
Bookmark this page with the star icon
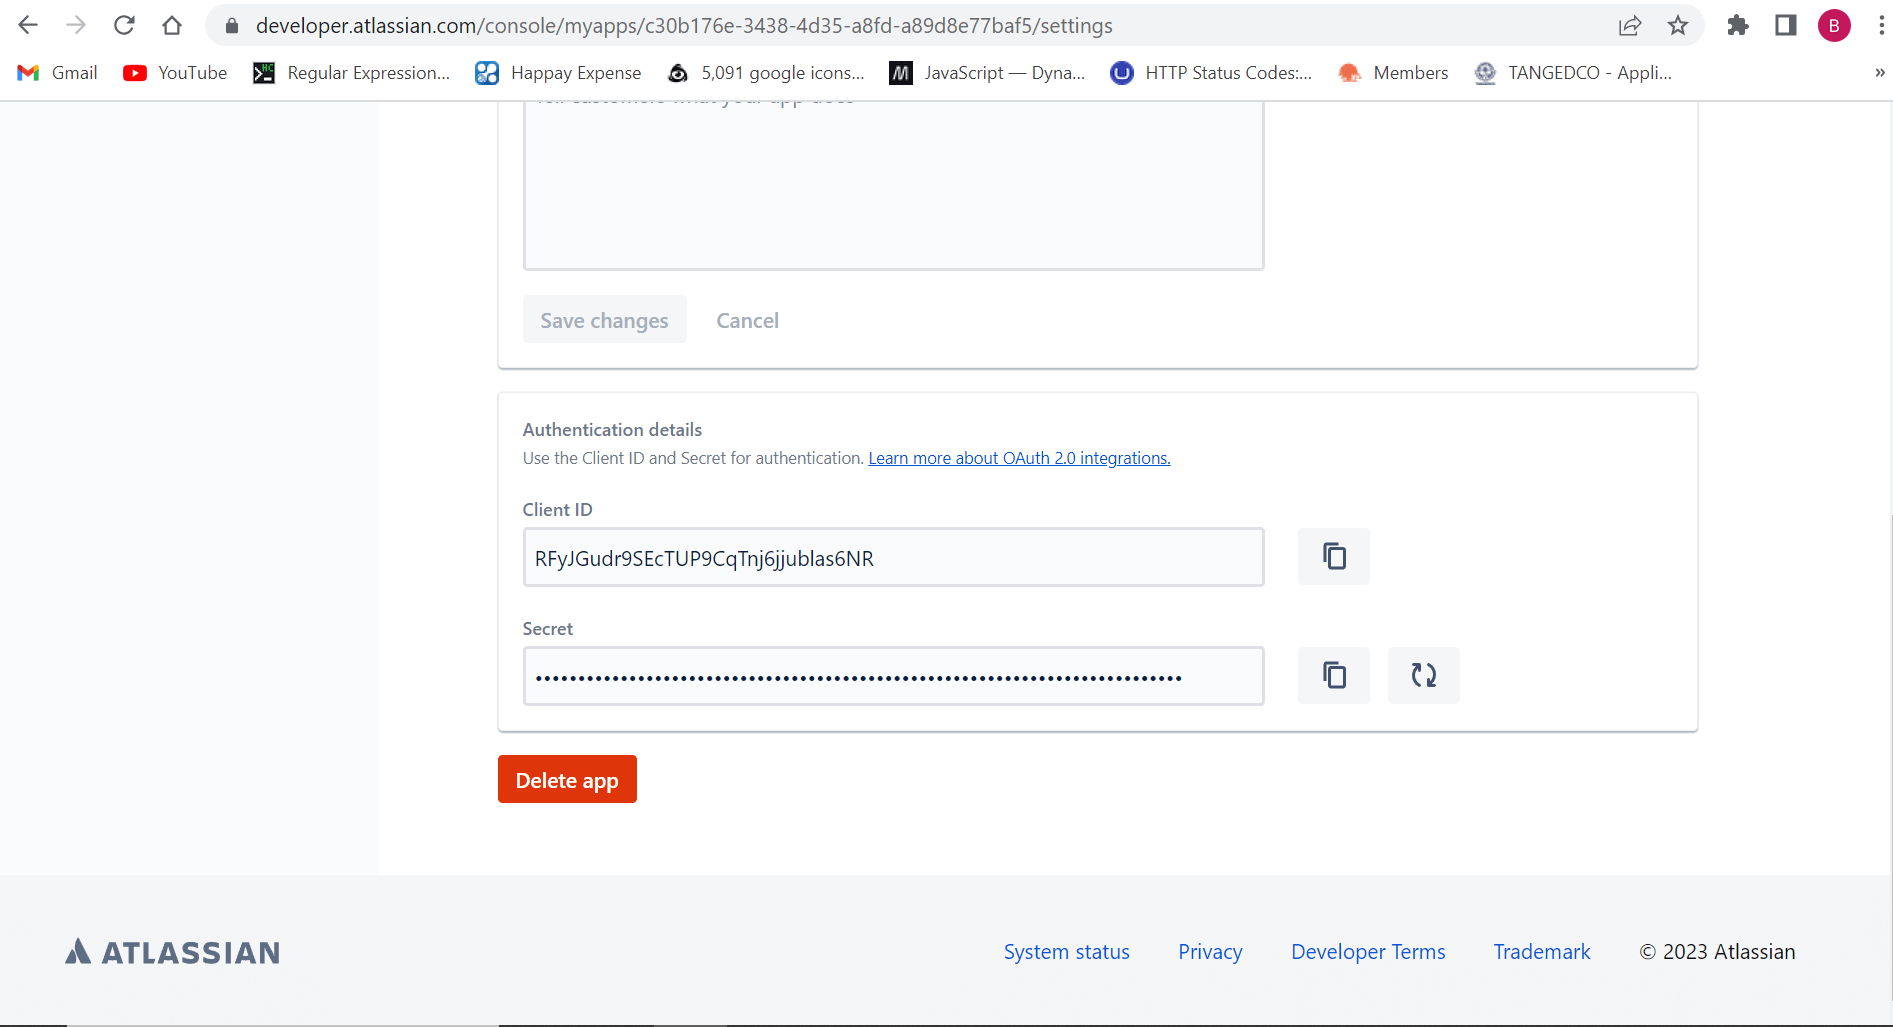coord(1678,25)
